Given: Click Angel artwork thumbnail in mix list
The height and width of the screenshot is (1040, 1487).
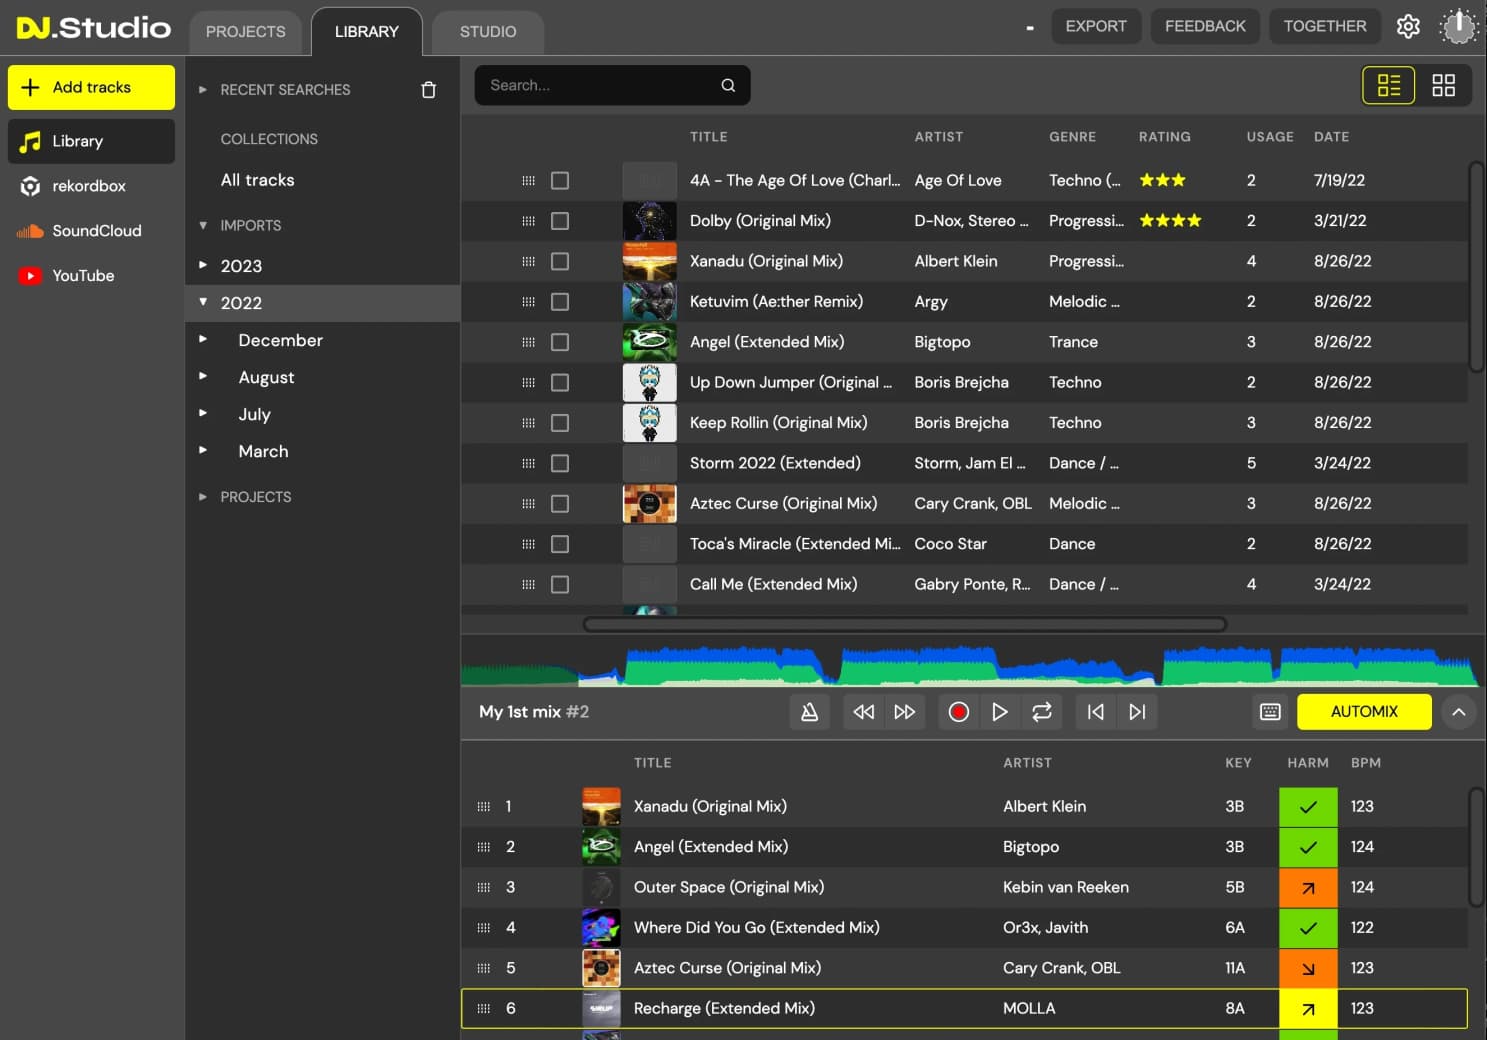Looking at the screenshot, I should [x=601, y=847].
